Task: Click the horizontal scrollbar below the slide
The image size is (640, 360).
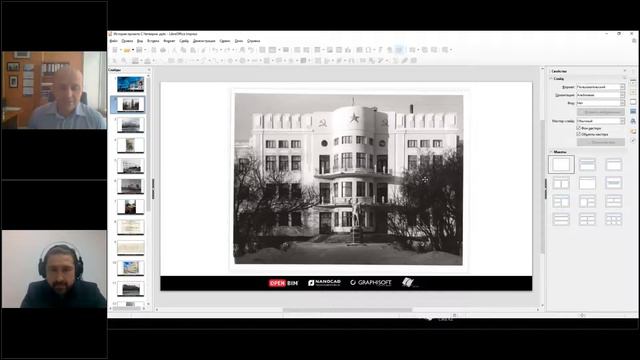Action: [x=347, y=310]
